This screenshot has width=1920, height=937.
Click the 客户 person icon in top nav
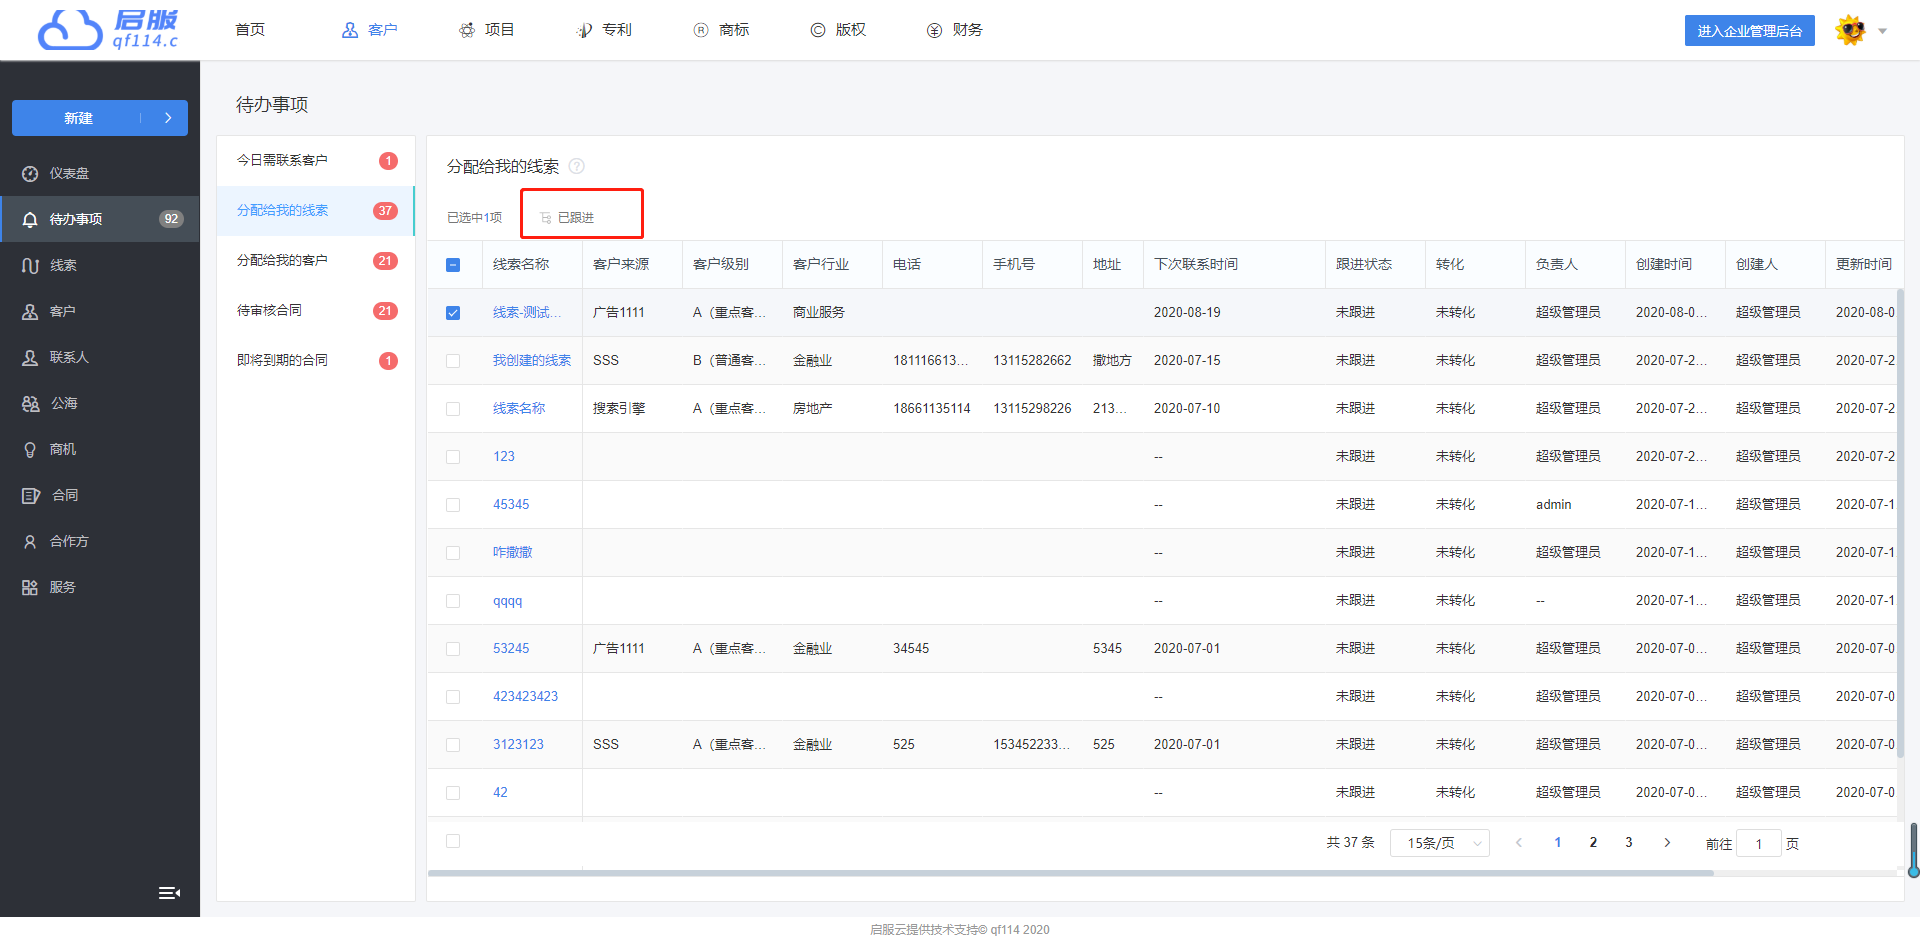click(x=350, y=30)
